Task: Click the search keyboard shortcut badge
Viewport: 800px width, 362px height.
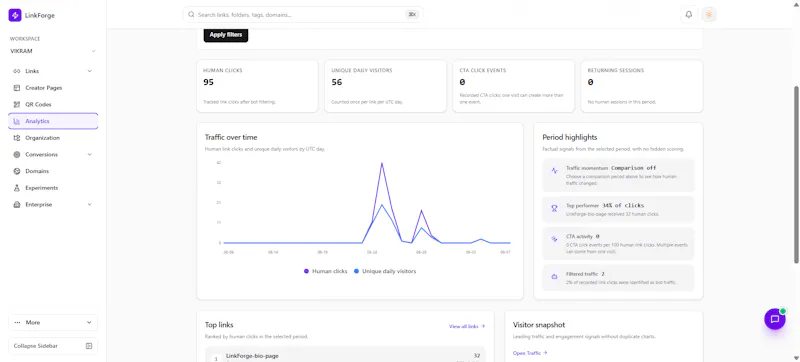Action: 412,15
